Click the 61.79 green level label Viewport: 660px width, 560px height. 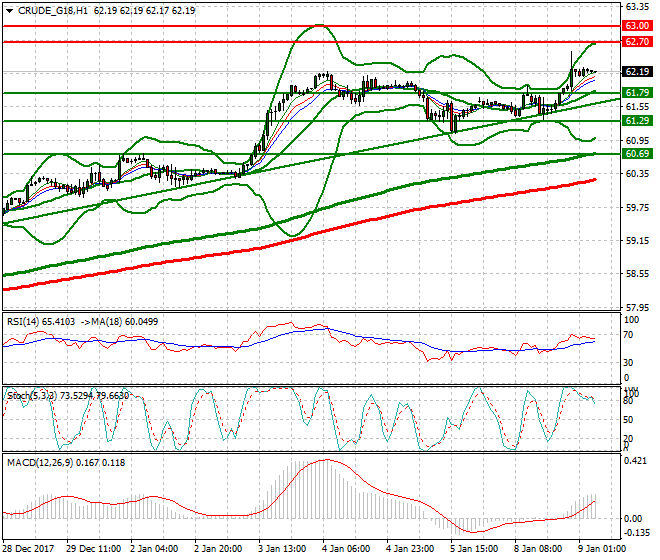tap(637, 93)
